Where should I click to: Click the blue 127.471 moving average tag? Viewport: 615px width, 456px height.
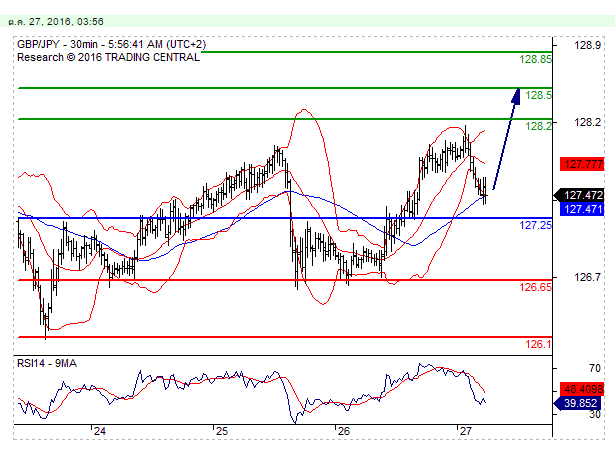pyautogui.click(x=582, y=209)
